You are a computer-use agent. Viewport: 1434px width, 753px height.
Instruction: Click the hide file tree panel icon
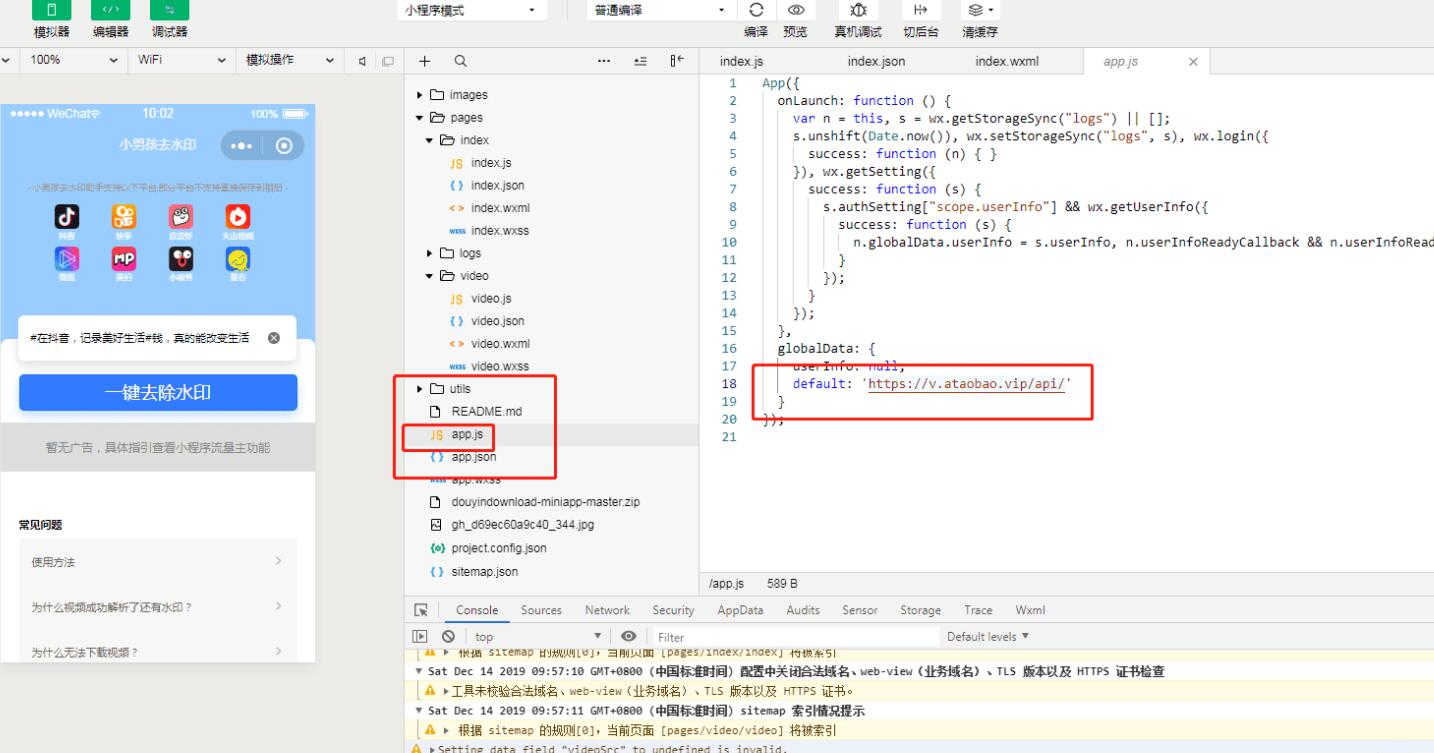[x=677, y=61]
